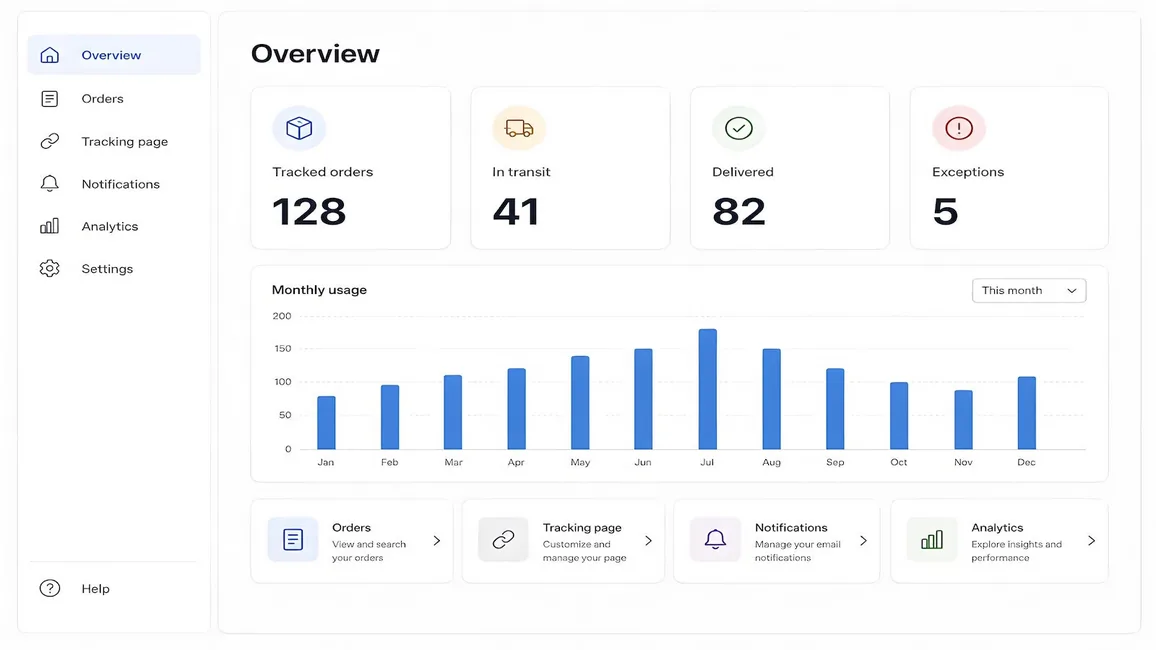Open 'Explore insights and performance' card
This screenshot has height=650, width=1156.
coord(999,541)
